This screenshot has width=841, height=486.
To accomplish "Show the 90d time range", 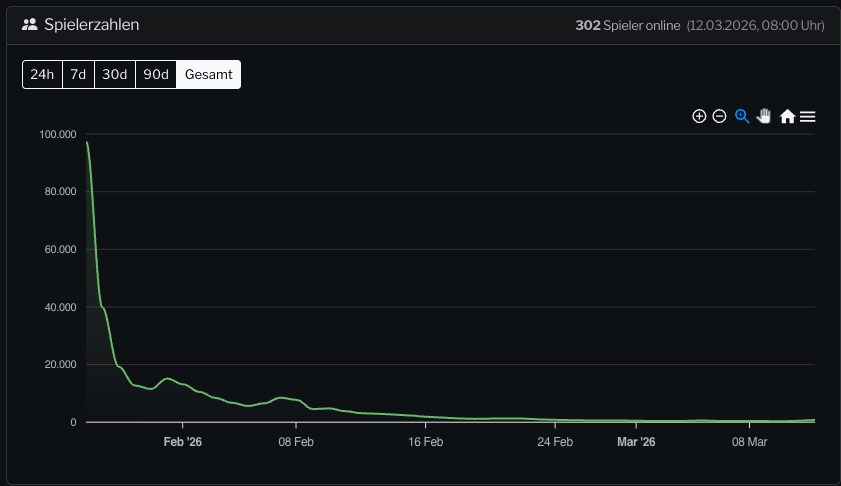I will [x=156, y=75].
